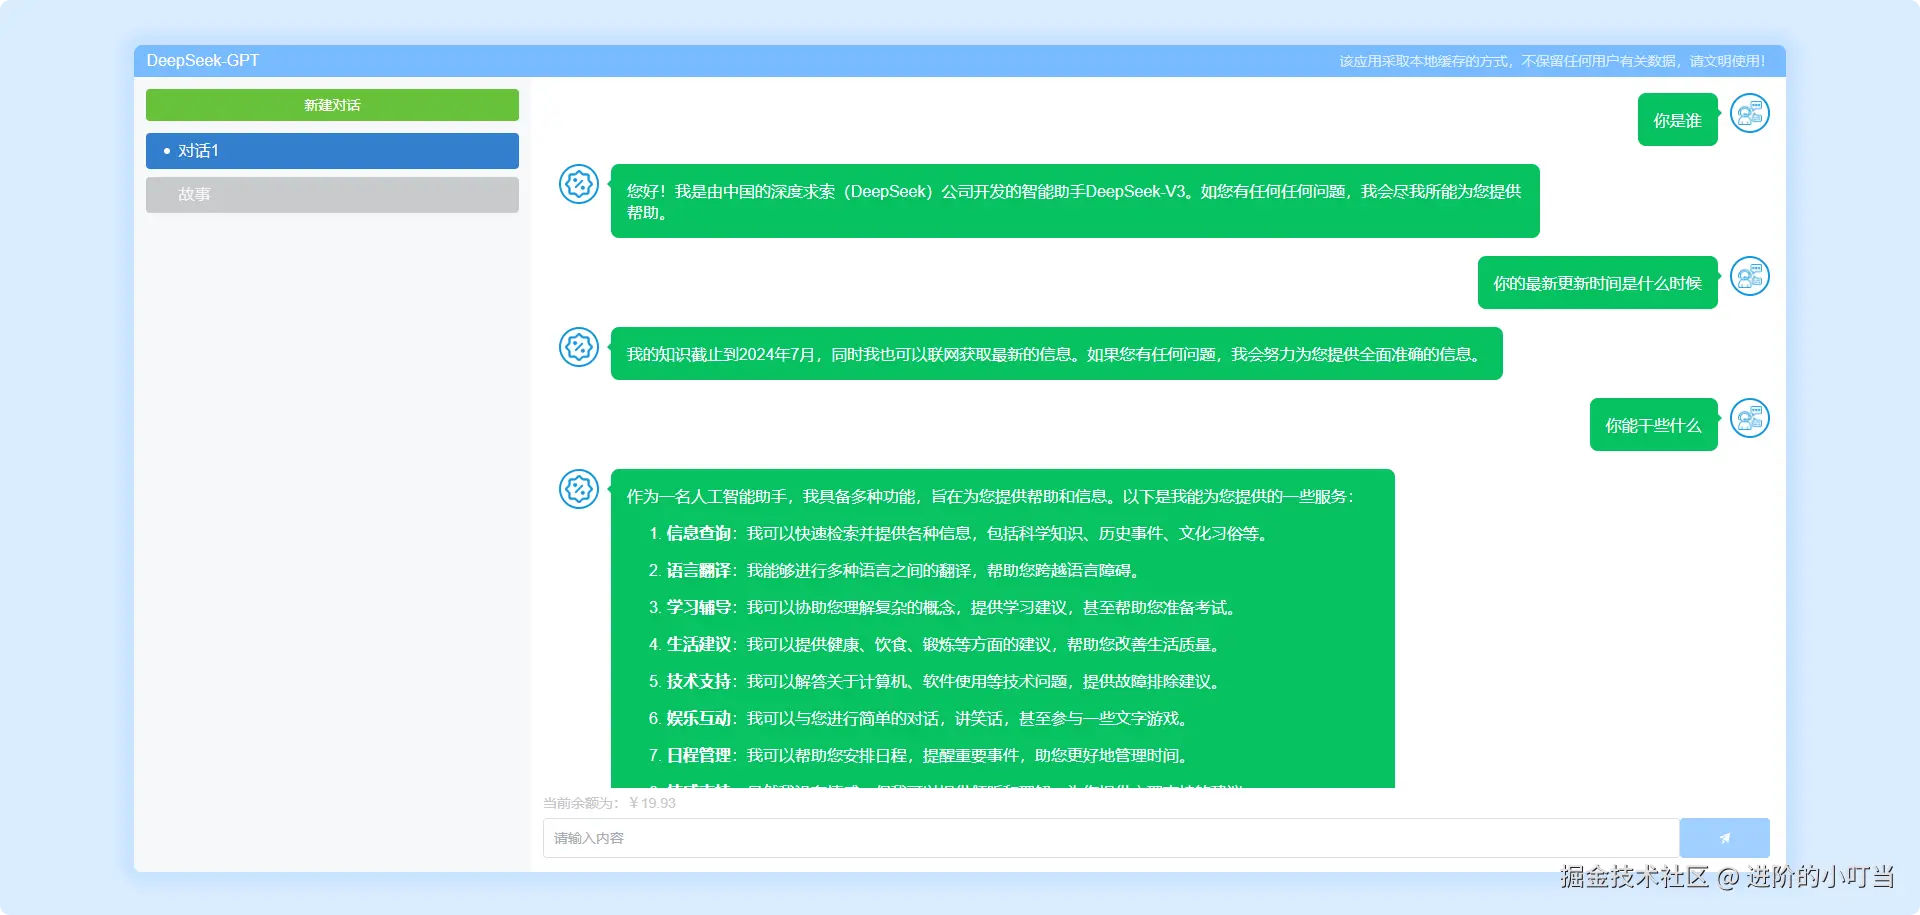Click the assistant avatar beside the capabilities list reply
This screenshot has width=1920, height=915.
578,490
